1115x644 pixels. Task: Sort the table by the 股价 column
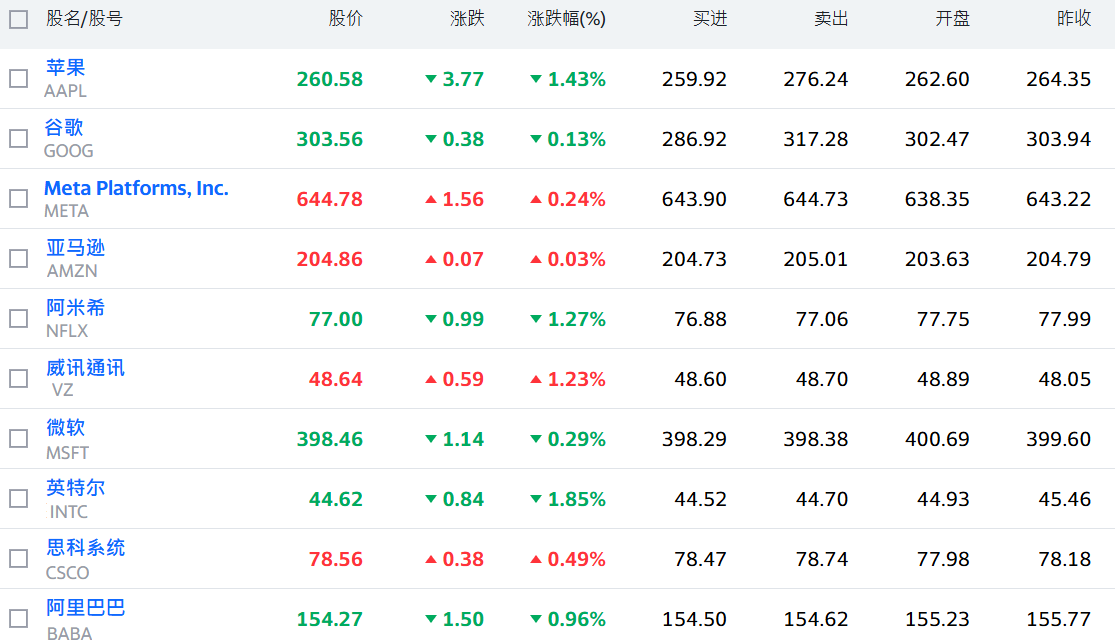(346, 19)
